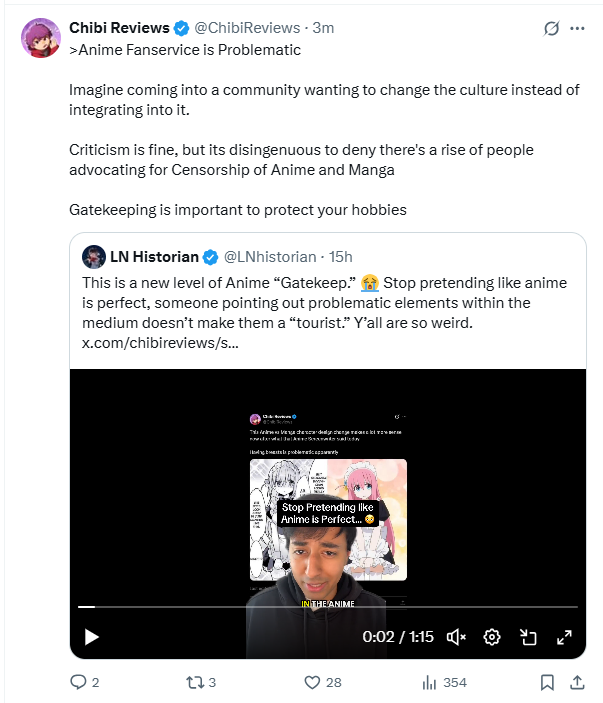Open the three-dot more options menu
The image size is (603, 703).
coord(577,28)
